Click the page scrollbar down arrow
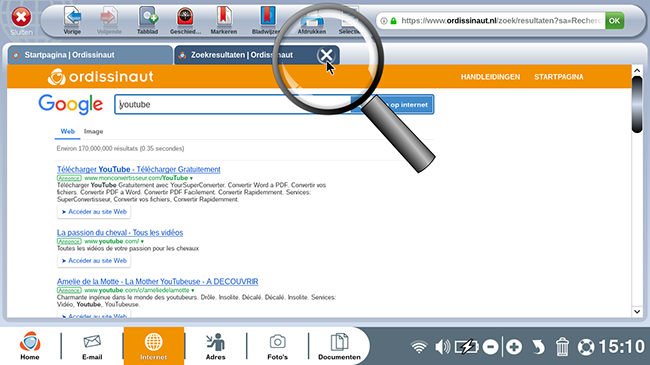This screenshot has height=365, width=650. [637, 311]
